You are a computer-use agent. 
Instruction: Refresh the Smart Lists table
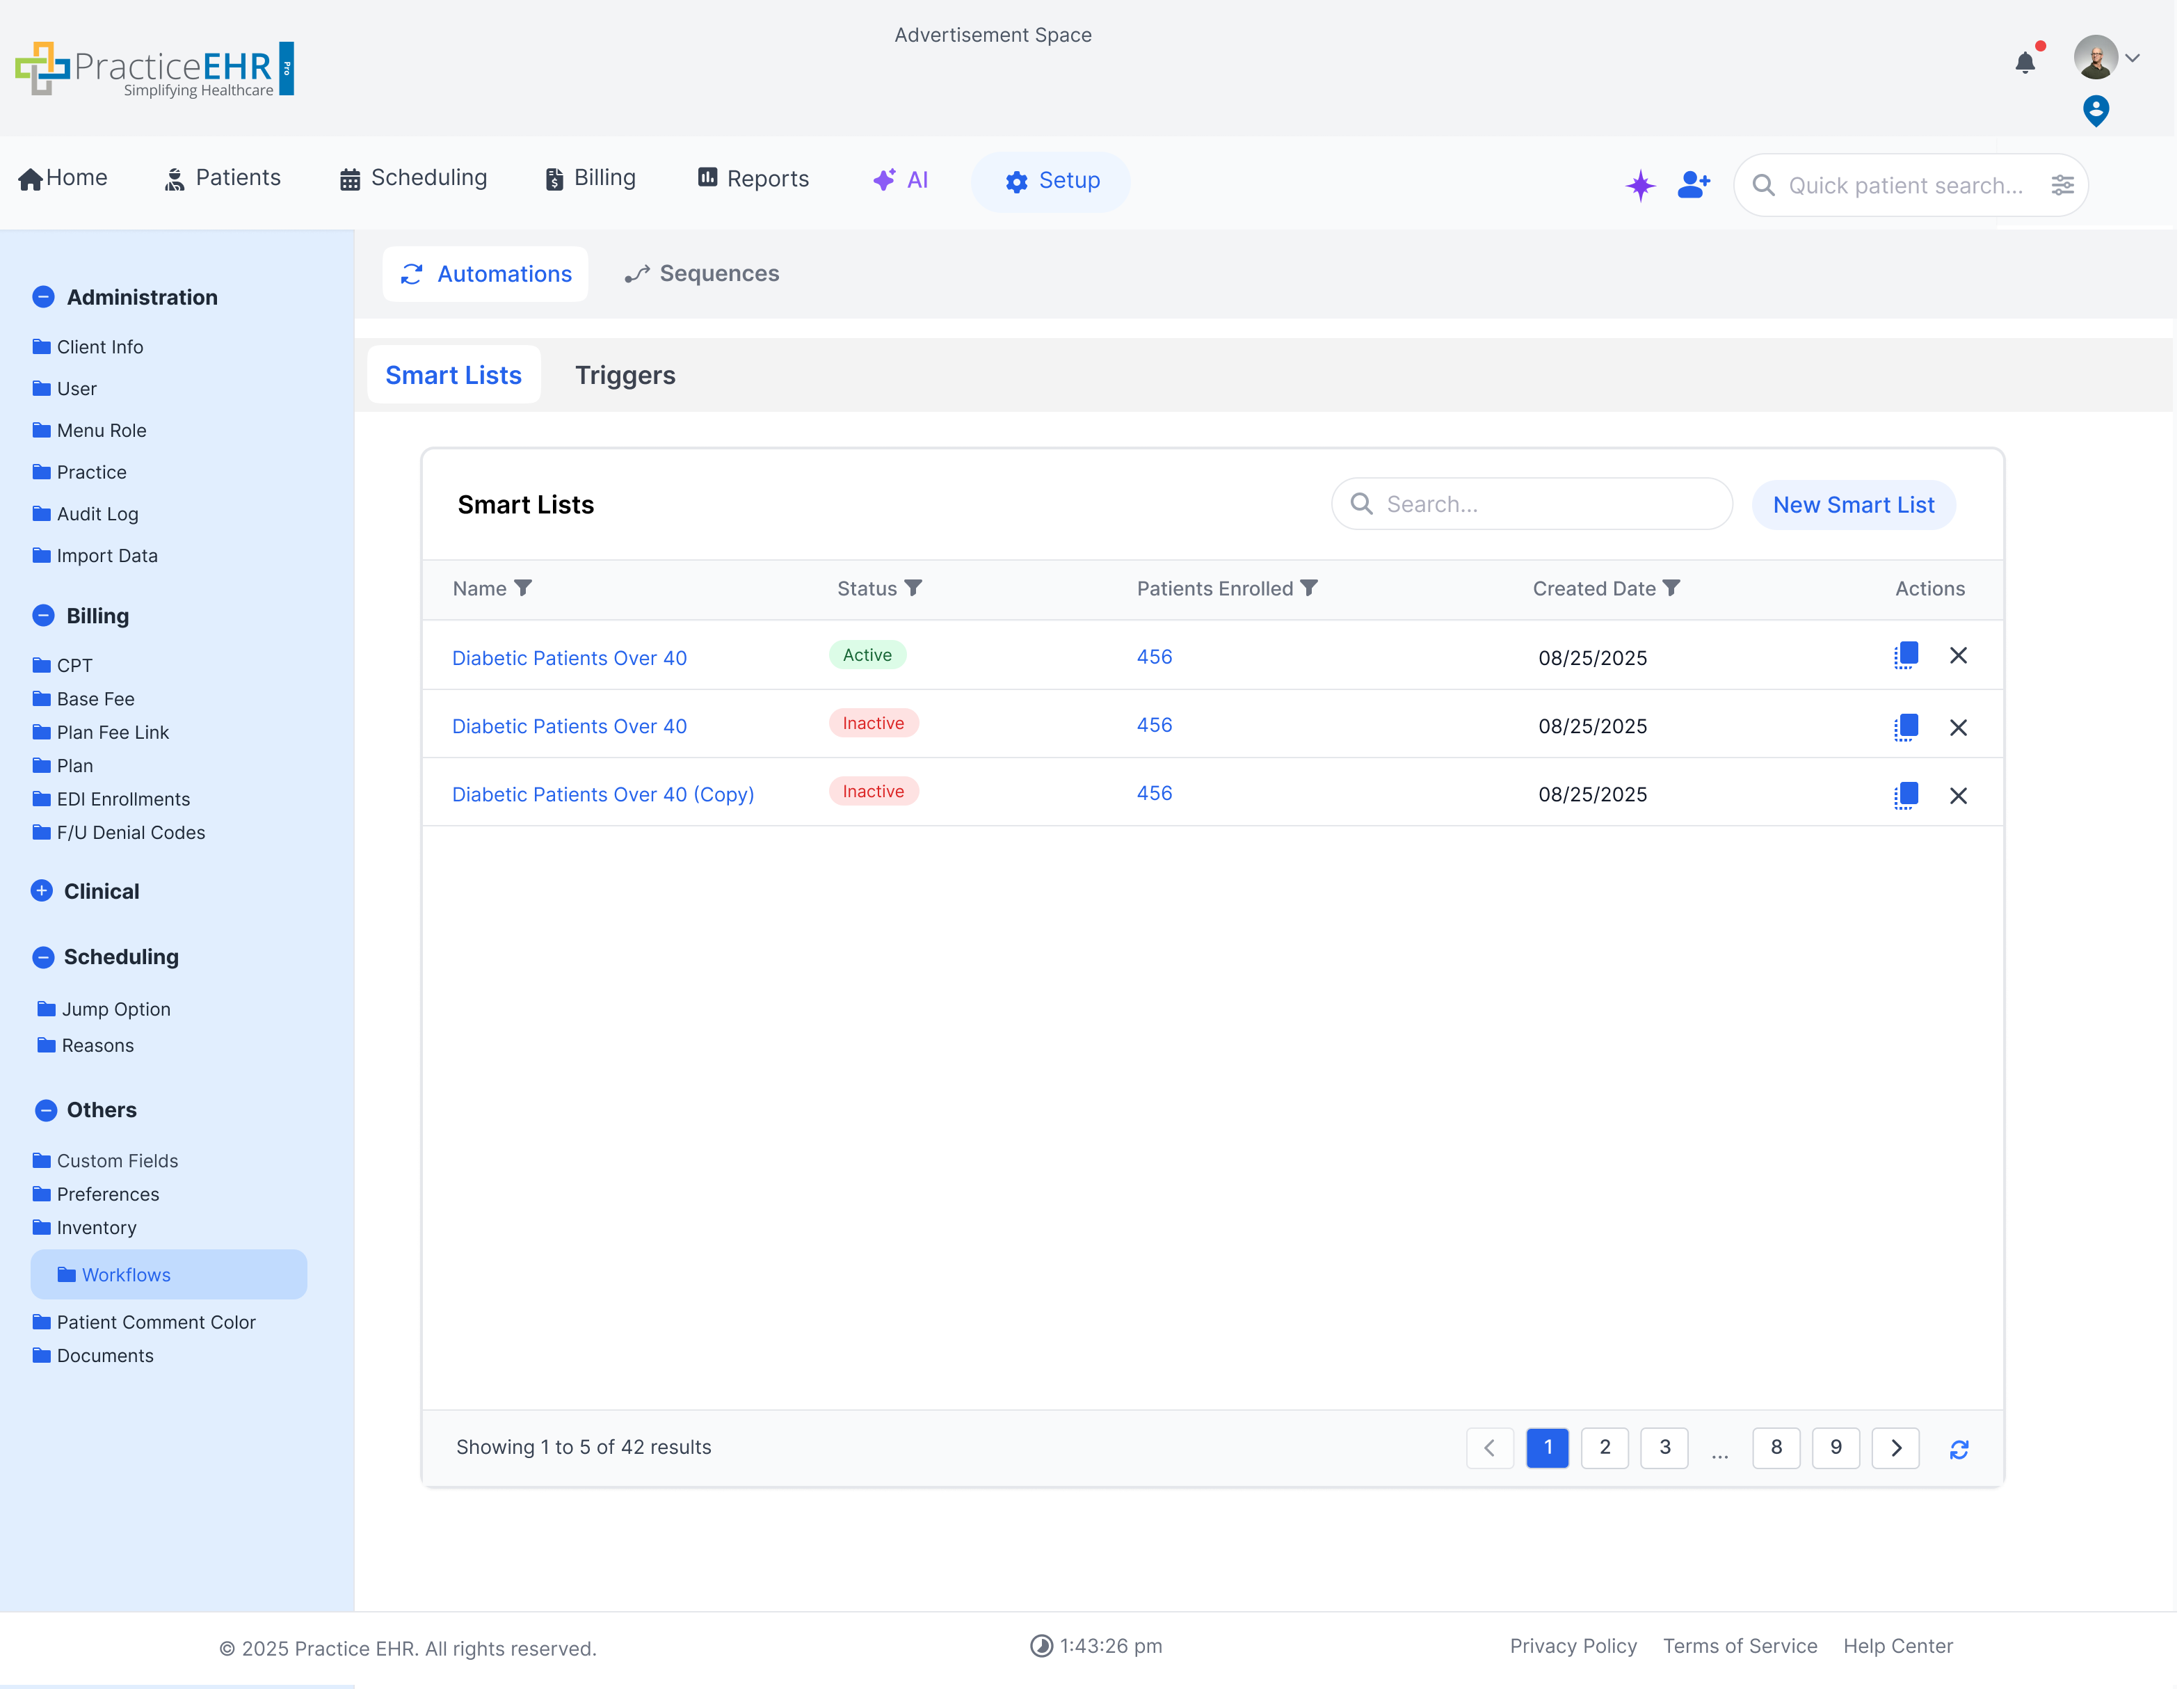pos(1958,1448)
